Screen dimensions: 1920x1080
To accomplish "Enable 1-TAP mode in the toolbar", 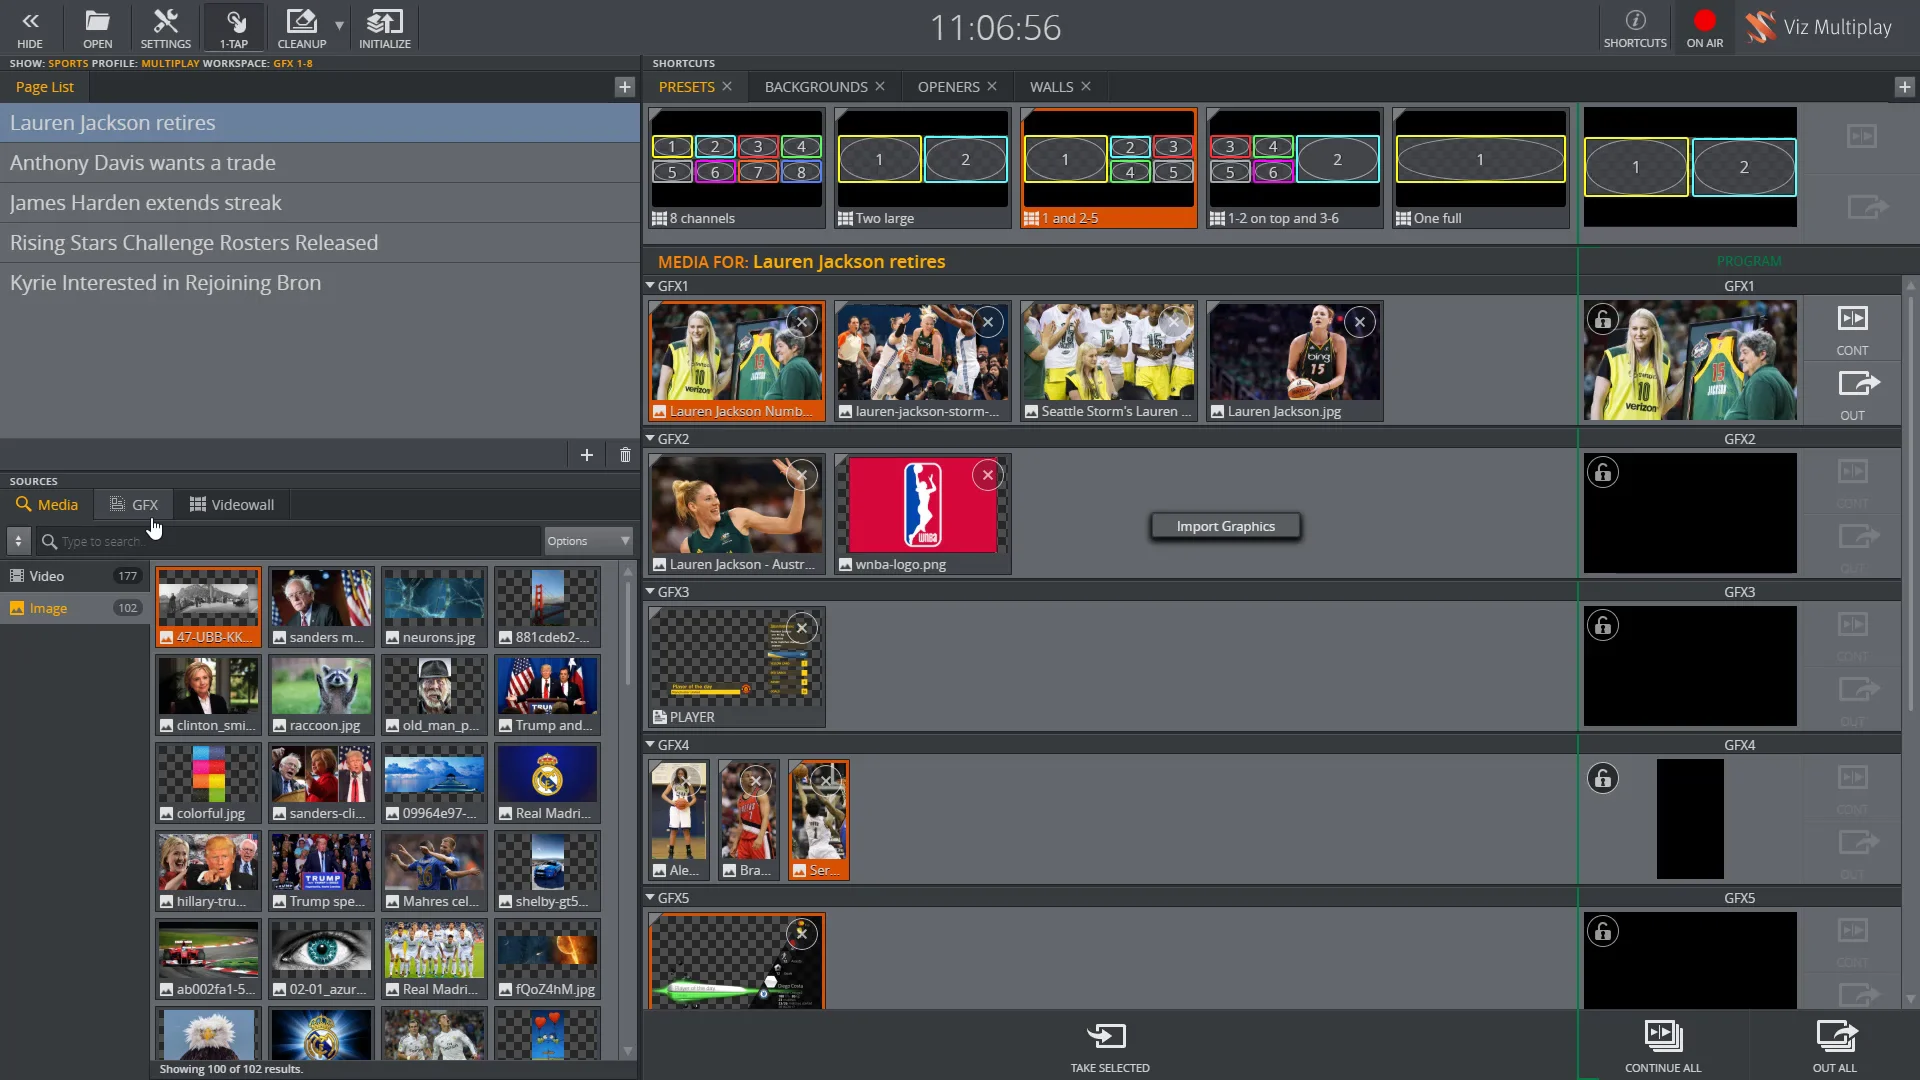I will click(x=233, y=27).
